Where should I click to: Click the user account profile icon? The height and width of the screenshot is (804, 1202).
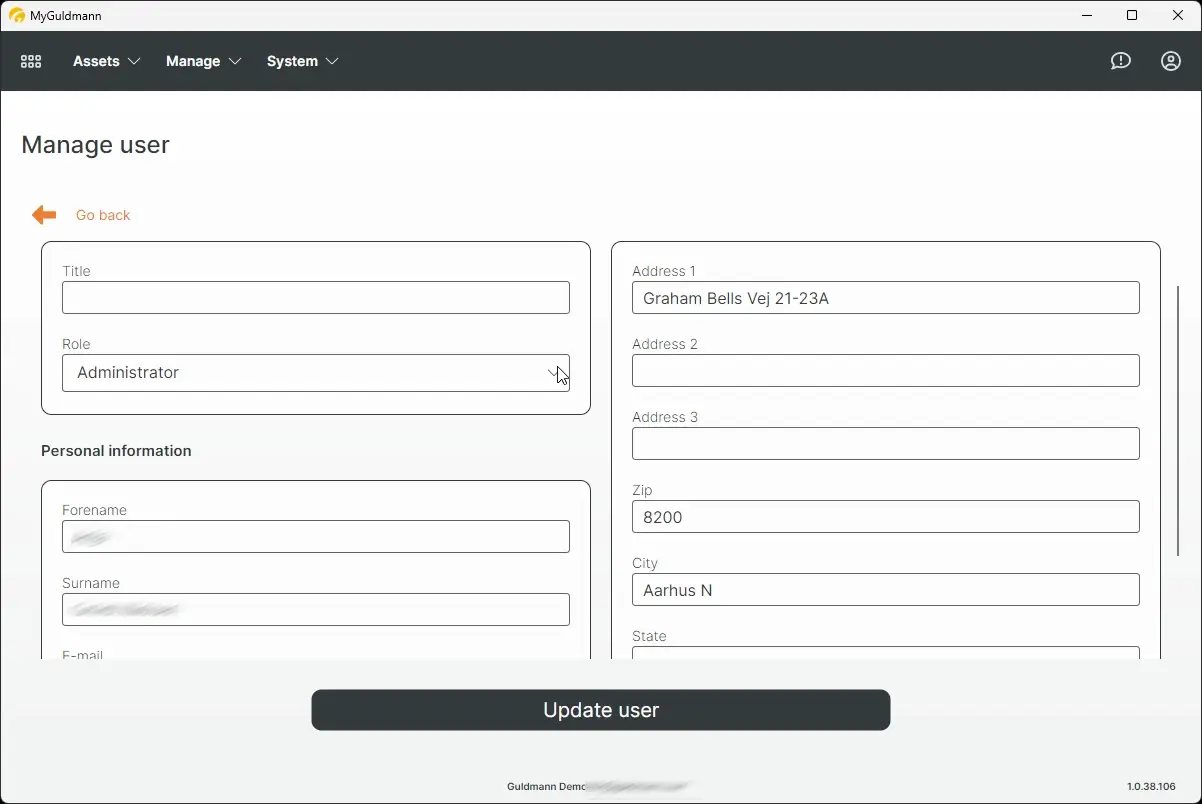[x=1170, y=61]
